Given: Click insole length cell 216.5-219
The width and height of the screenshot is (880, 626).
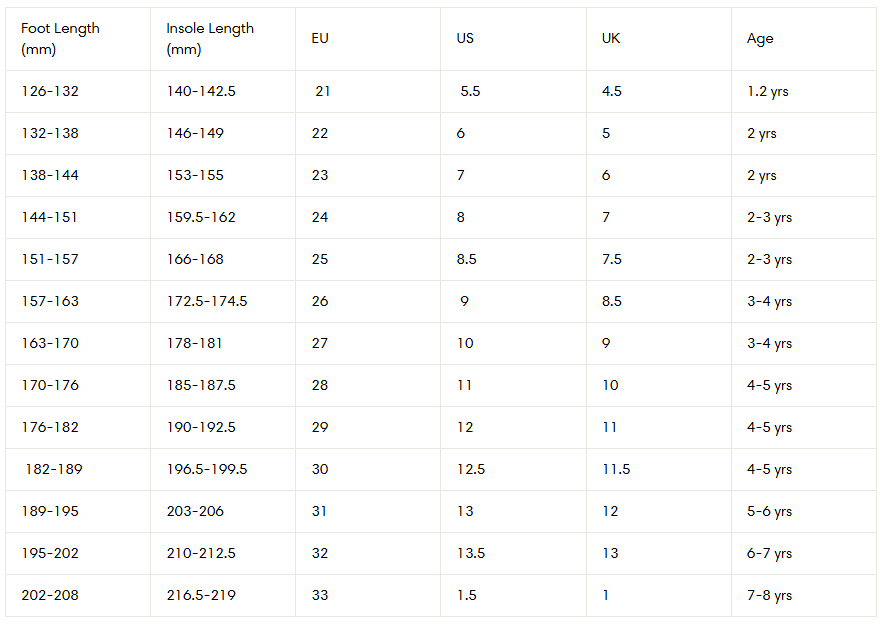Looking at the screenshot, I should pyautogui.click(x=201, y=595).
